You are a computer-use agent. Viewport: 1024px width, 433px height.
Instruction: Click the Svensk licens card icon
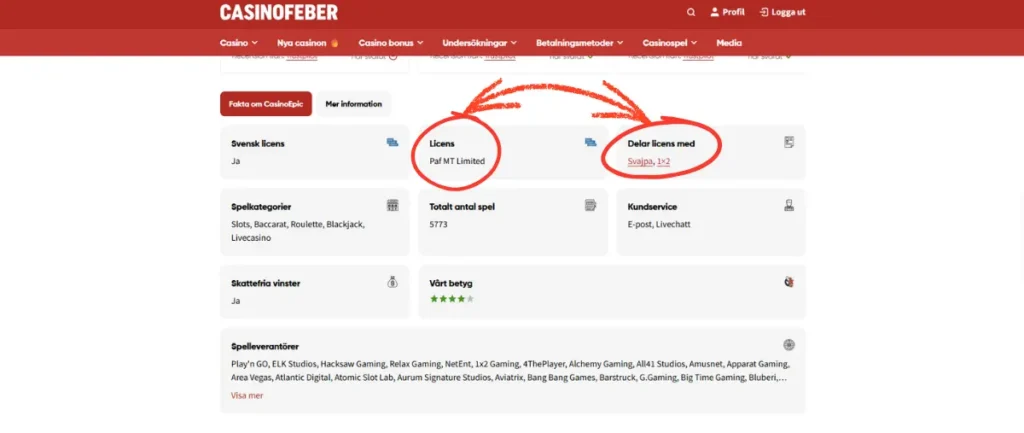click(392, 142)
